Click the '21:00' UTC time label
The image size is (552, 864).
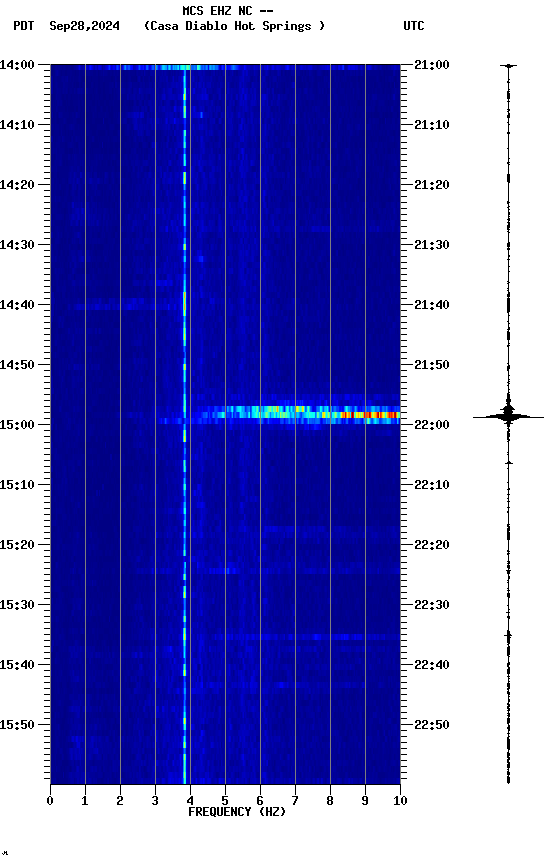[432, 65]
